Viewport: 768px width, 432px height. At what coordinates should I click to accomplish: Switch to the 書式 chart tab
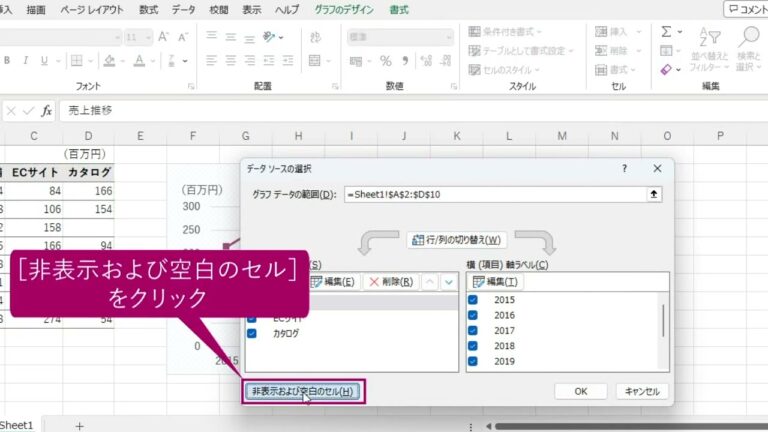point(399,10)
